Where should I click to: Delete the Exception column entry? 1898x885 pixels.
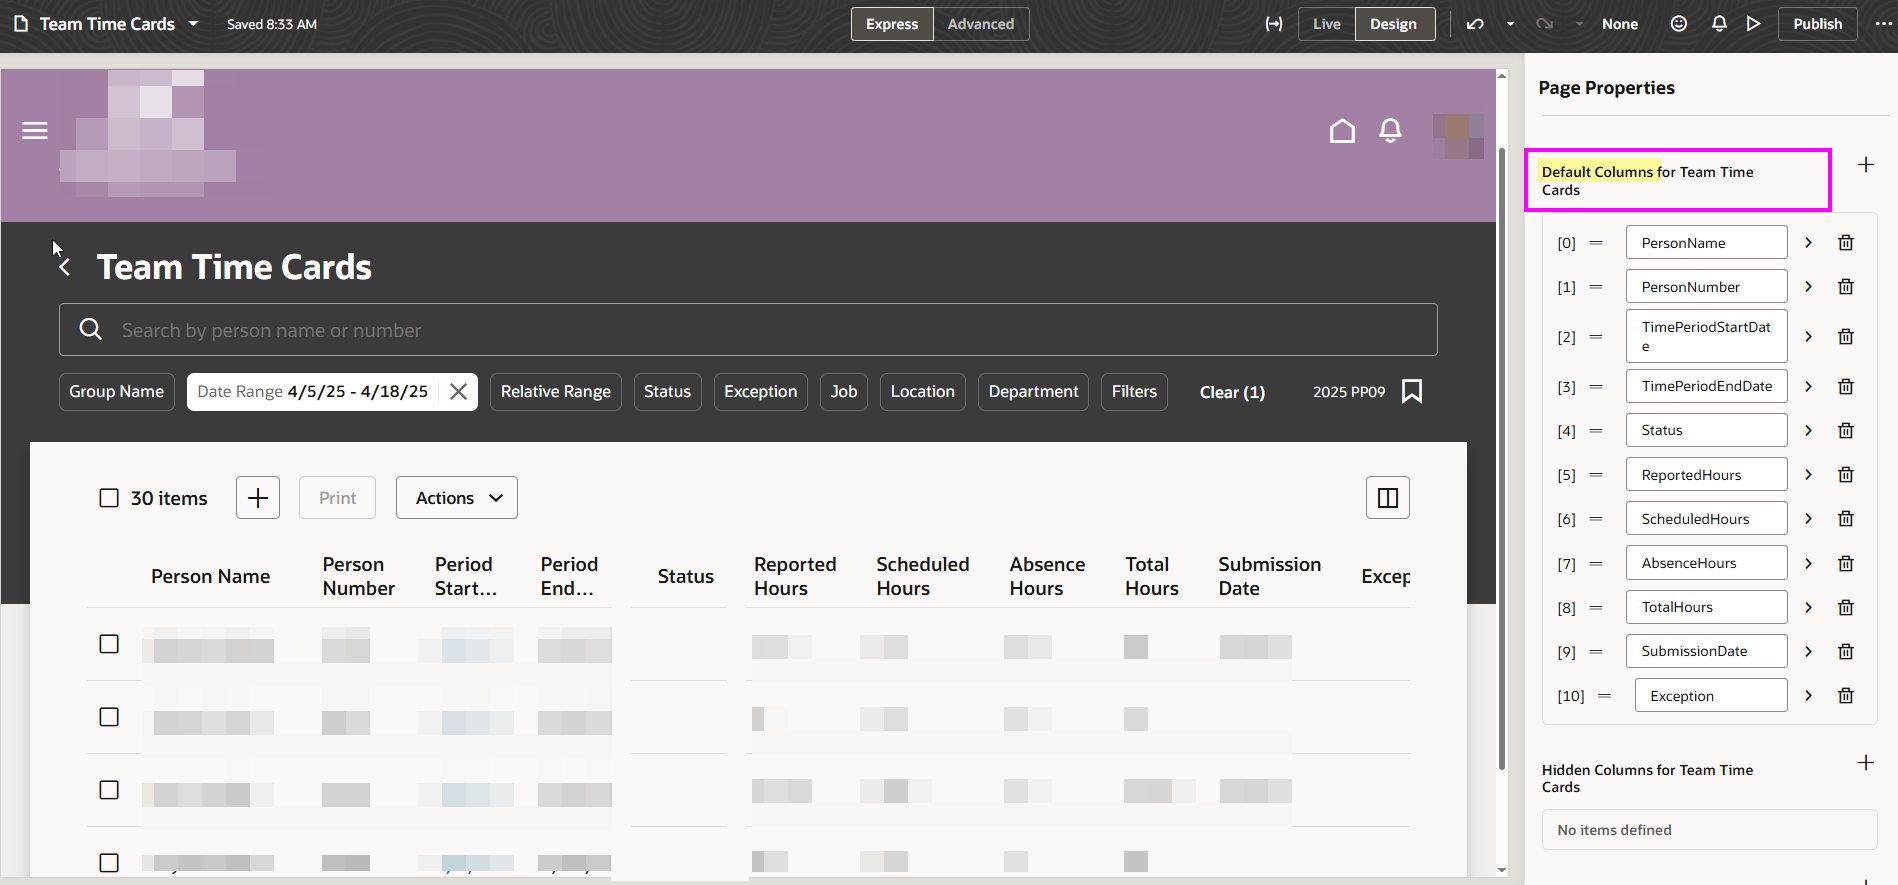click(x=1846, y=696)
